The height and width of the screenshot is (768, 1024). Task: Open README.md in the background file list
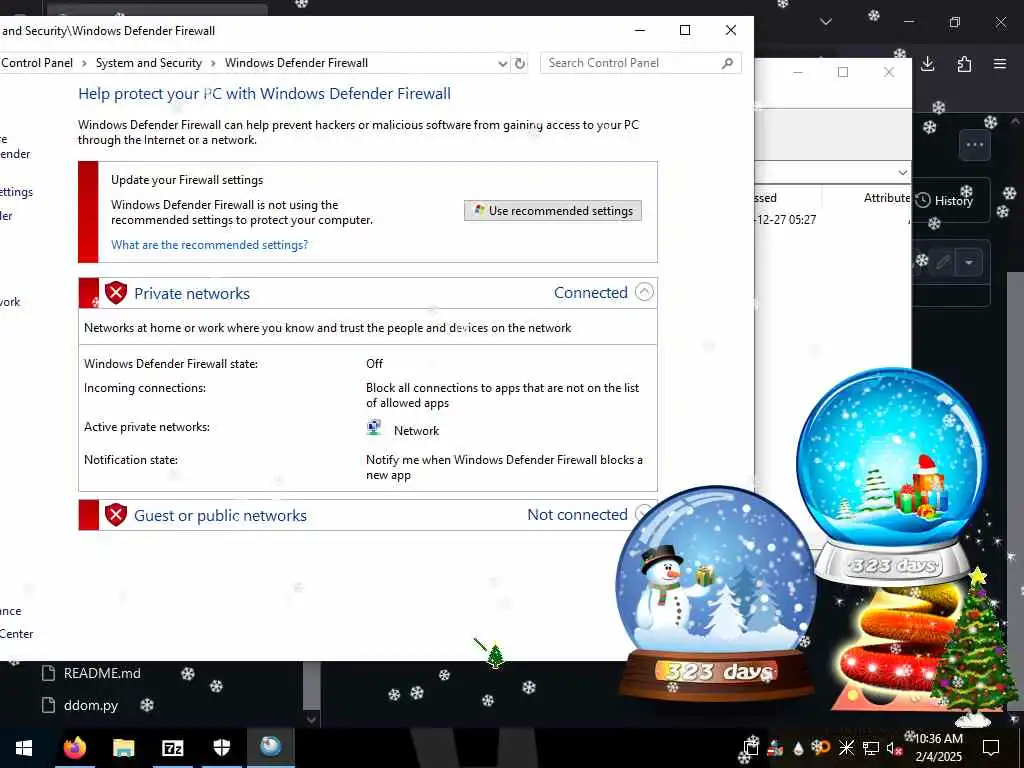[x=102, y=673]
